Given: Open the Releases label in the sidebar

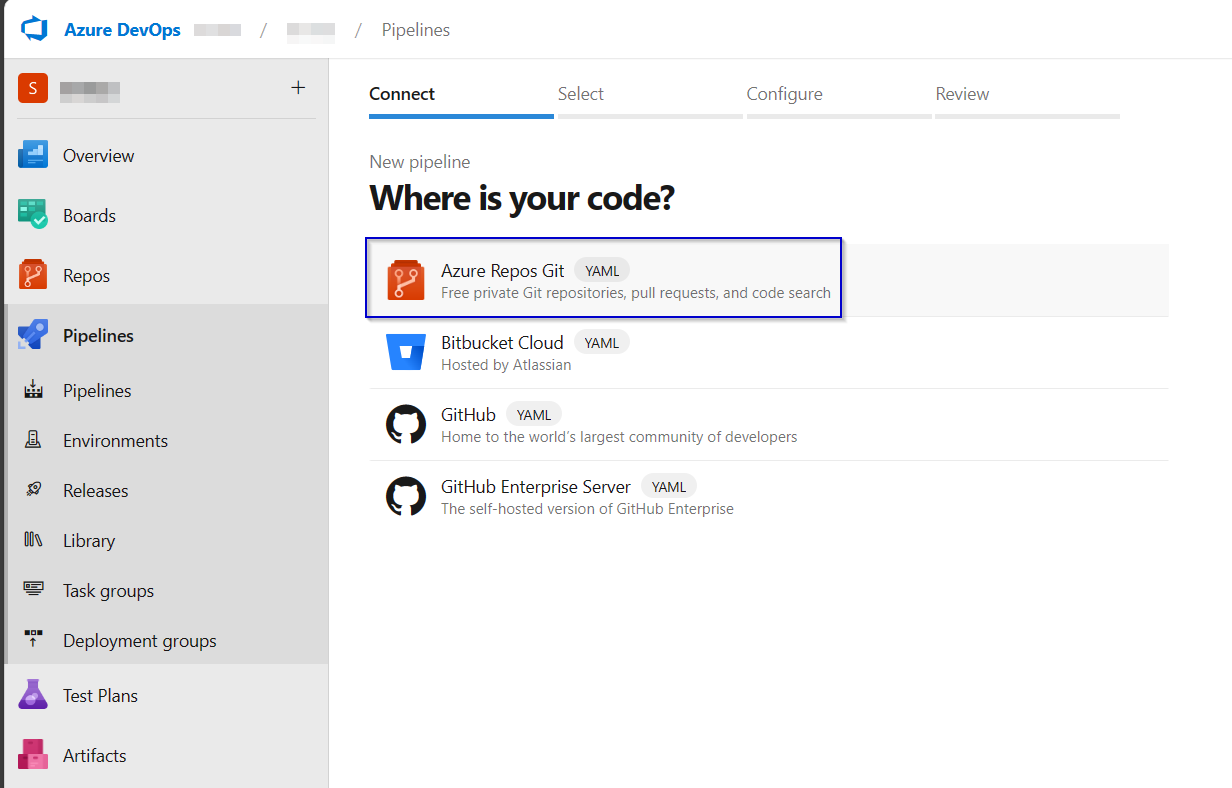Looking at the screenshot, I should tap(95, 491).
